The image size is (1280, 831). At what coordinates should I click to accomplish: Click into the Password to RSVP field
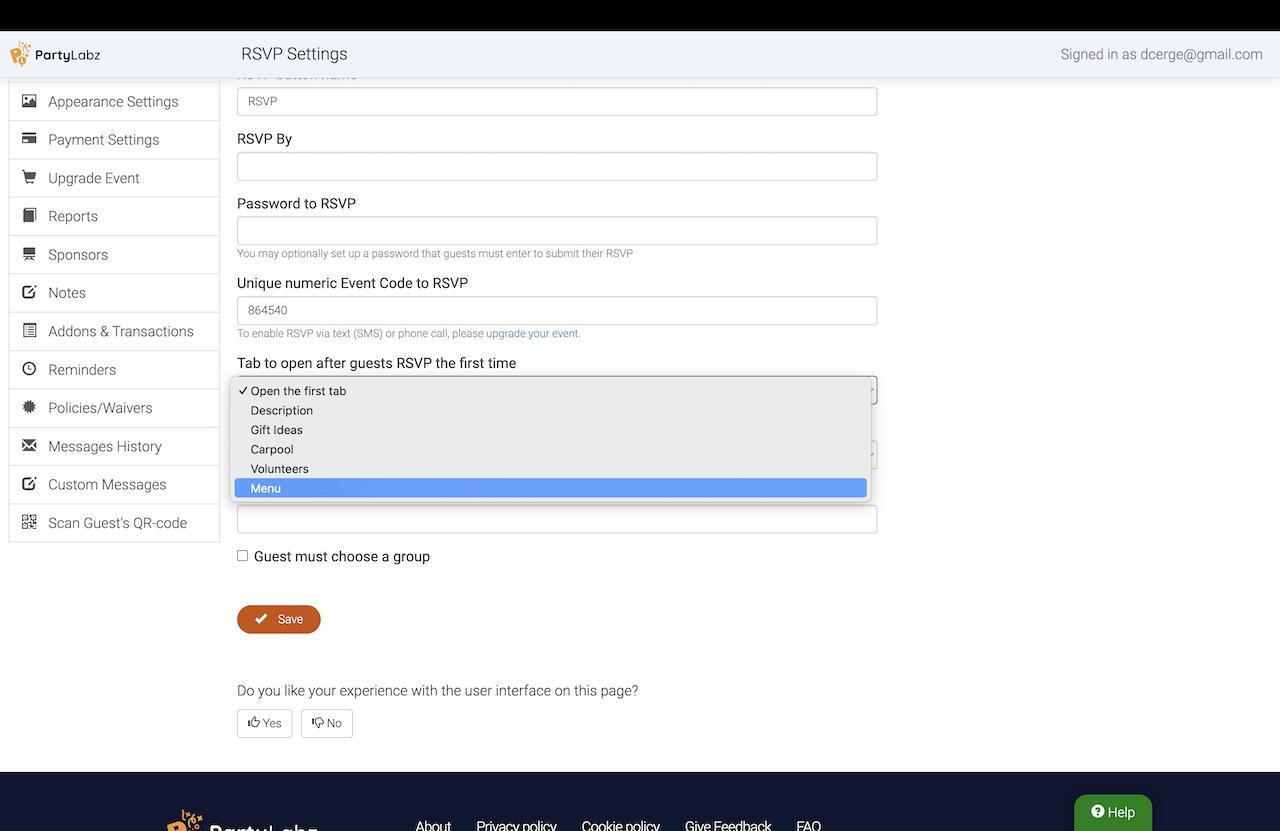click(556, 231)
